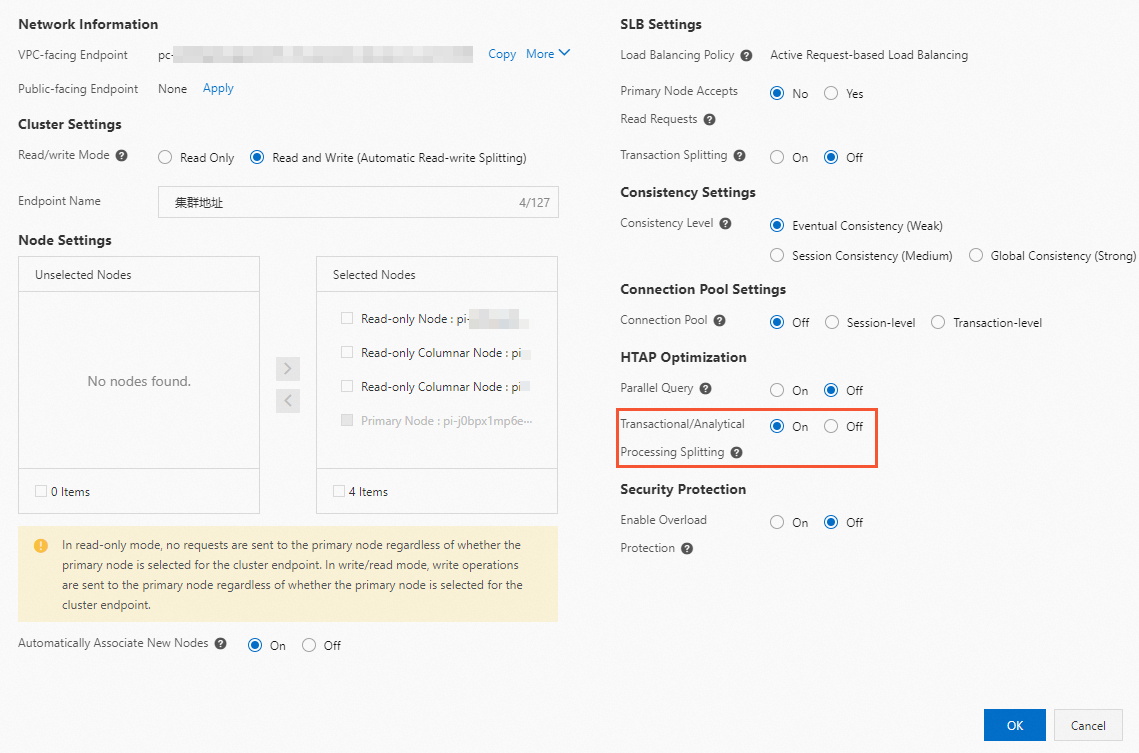Apply for a Public-facing Endpoint
The height and width of the screenshot is (753, 1139).
click(x=218, y=88)
